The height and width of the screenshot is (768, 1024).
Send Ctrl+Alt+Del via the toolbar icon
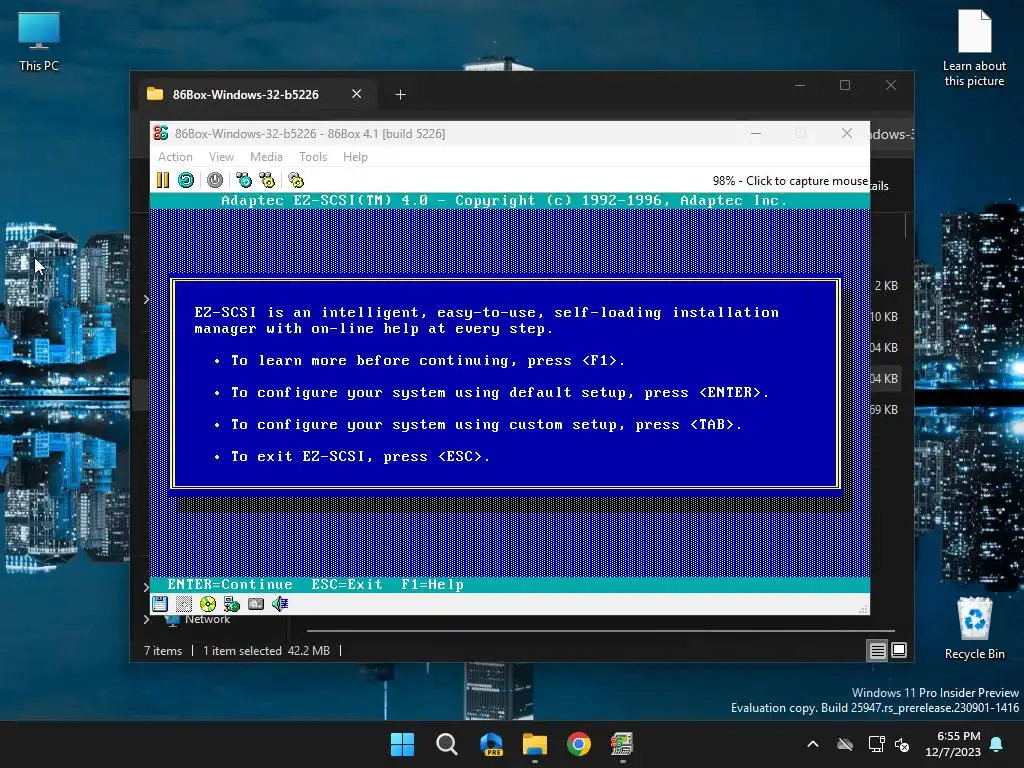[x=244, y=180]
